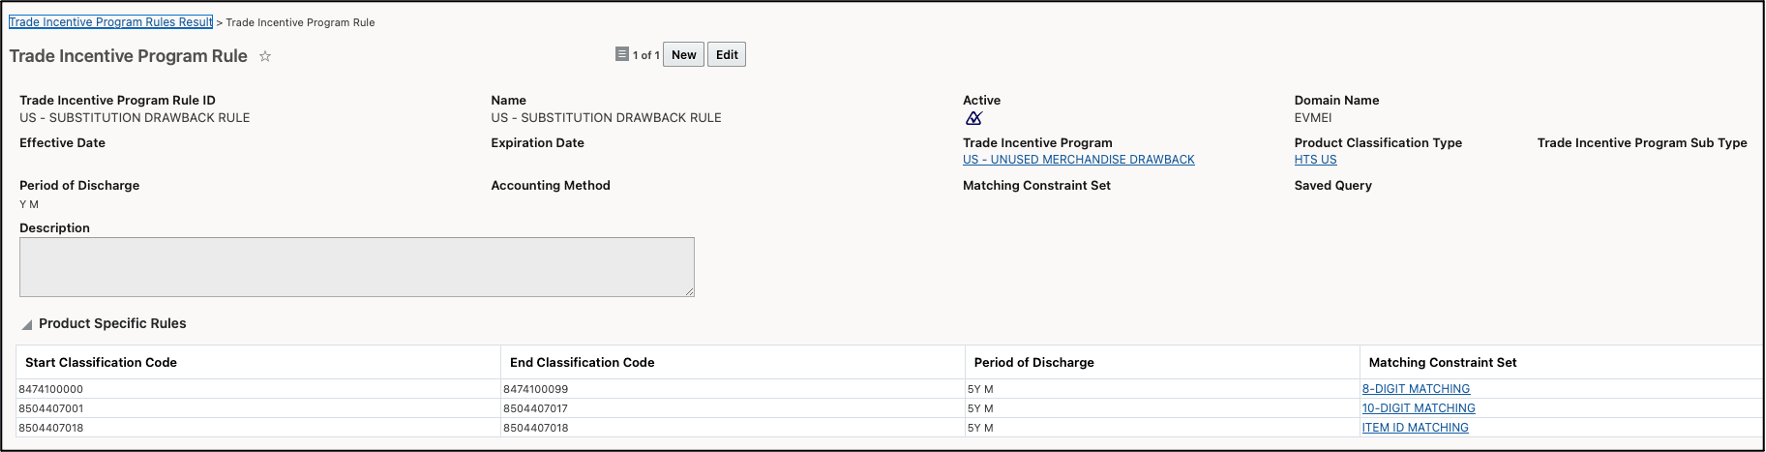Click the Start Classification Code column header
Viewport: 1766px width, 452px height.
(x=101, y=362)
